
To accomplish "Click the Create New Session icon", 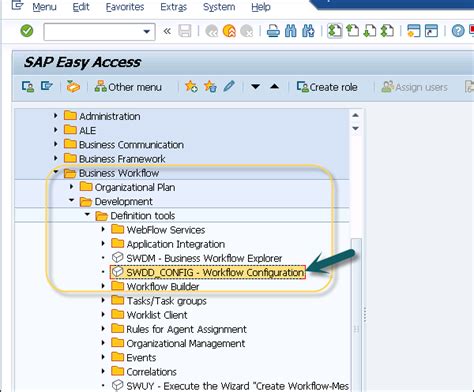I will coord(413,31).
